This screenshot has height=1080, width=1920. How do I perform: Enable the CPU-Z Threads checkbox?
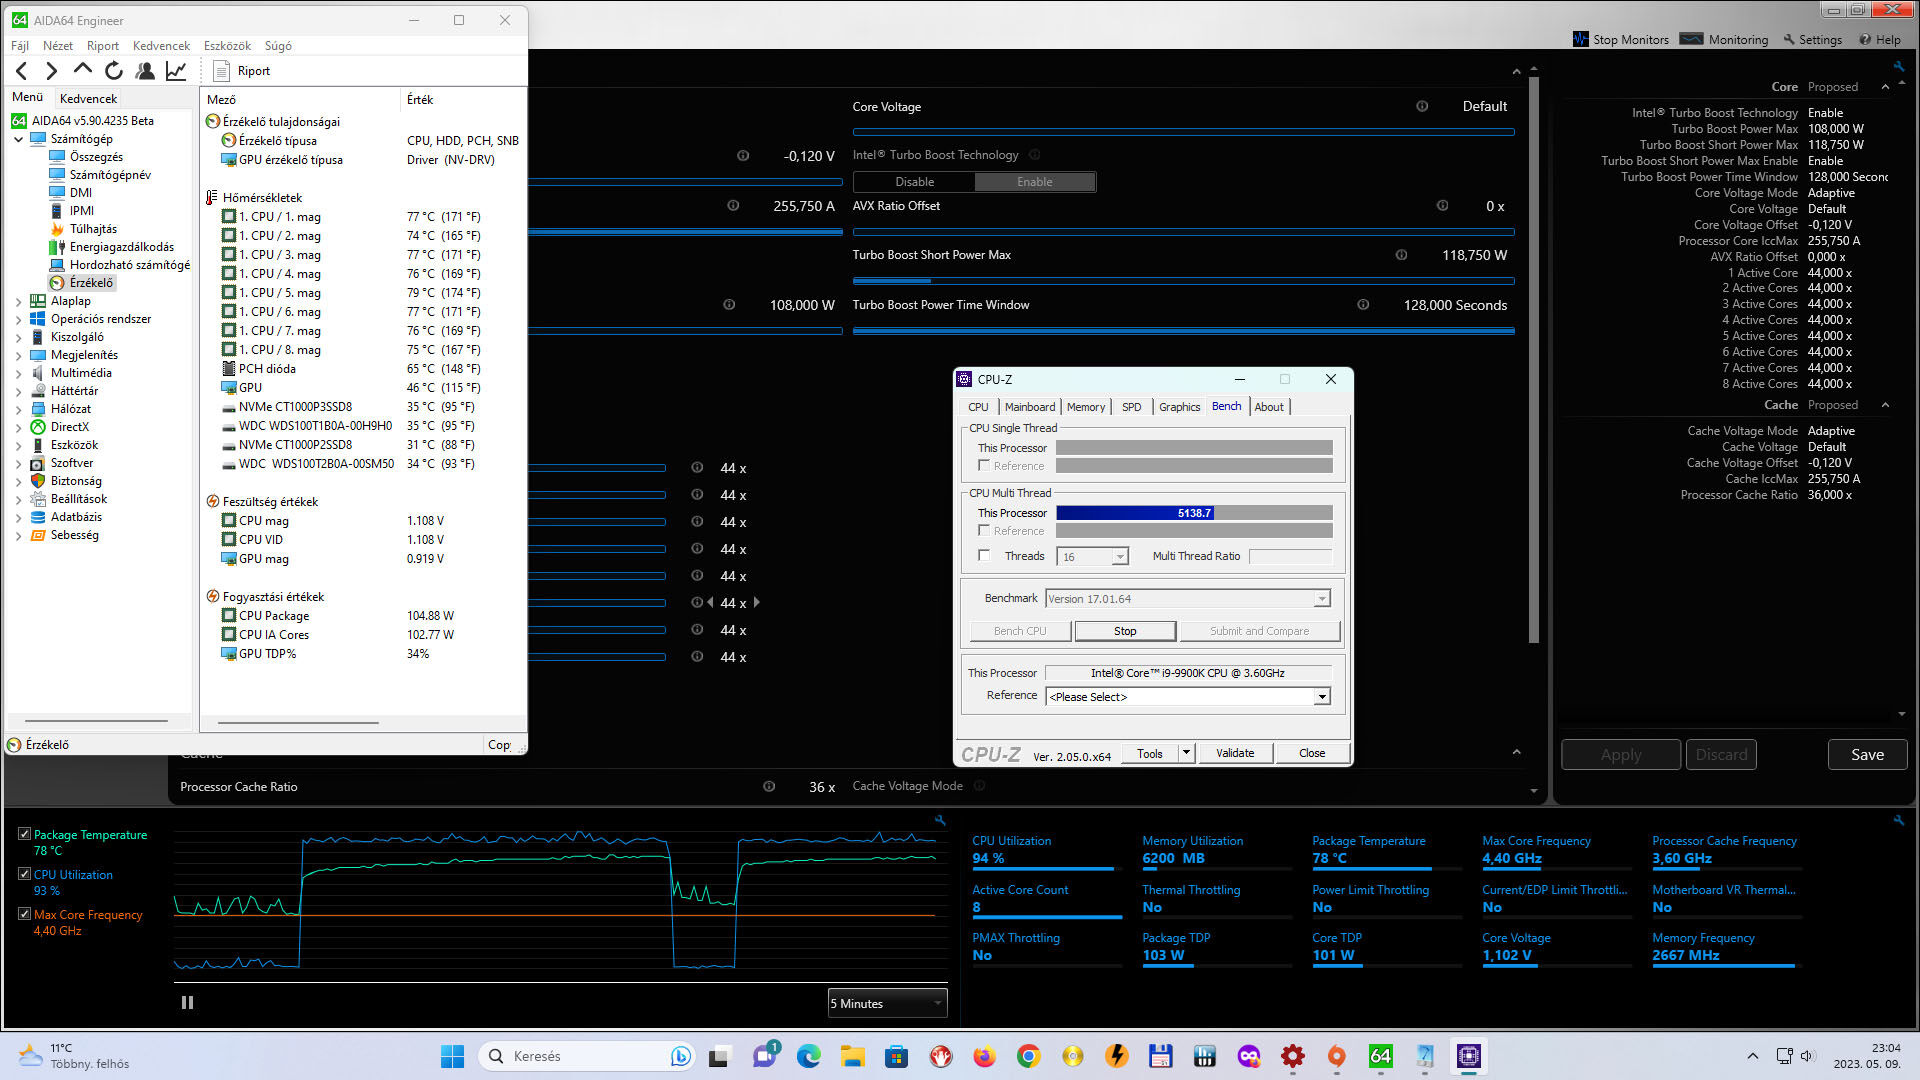coord(984,556)
